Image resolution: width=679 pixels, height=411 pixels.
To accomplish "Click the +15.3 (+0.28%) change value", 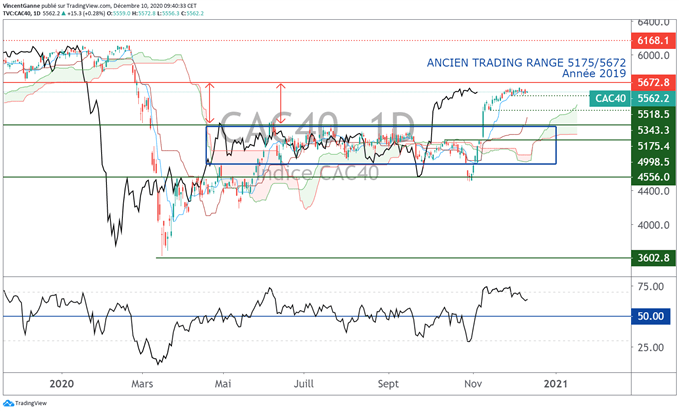I will pos(86,13).
